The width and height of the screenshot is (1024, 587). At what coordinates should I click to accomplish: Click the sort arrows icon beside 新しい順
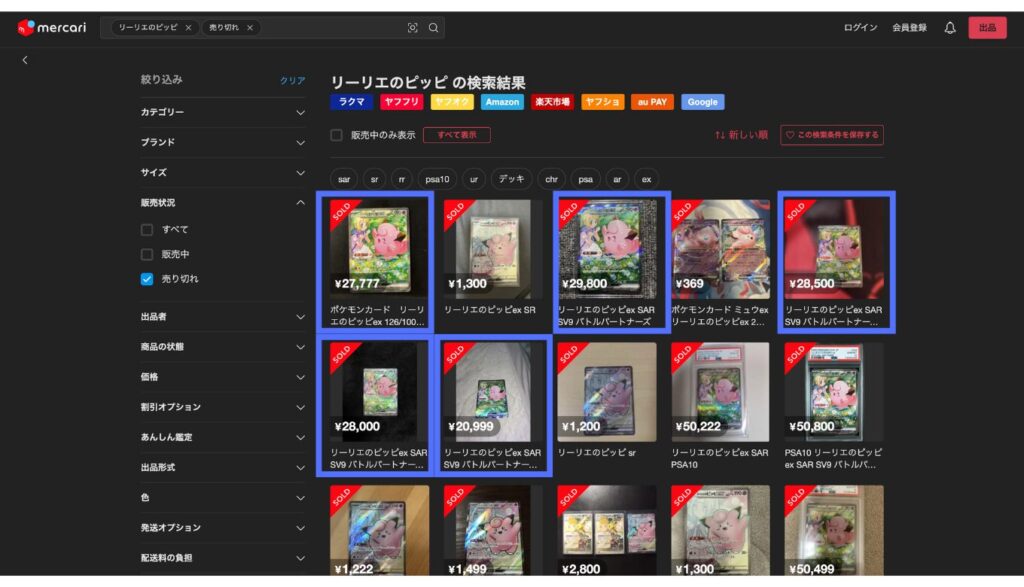point(720,135)
